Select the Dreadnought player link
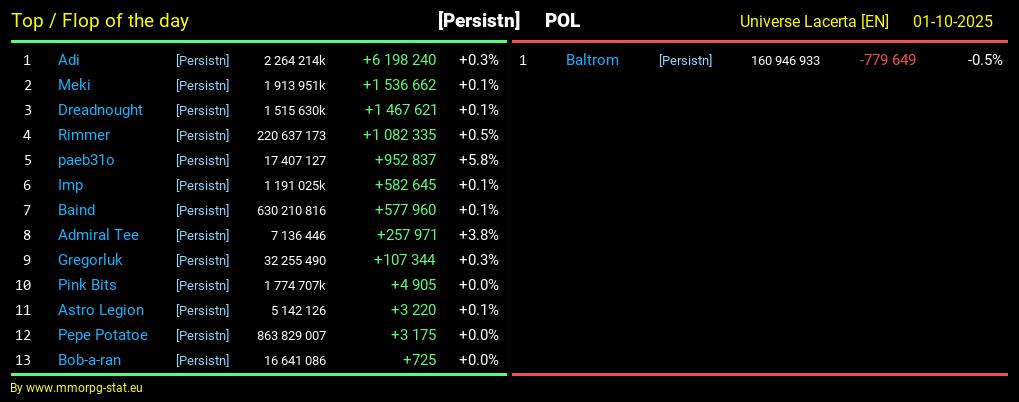The height and width of the screenshot is (402, 1019). pos(100,110)
